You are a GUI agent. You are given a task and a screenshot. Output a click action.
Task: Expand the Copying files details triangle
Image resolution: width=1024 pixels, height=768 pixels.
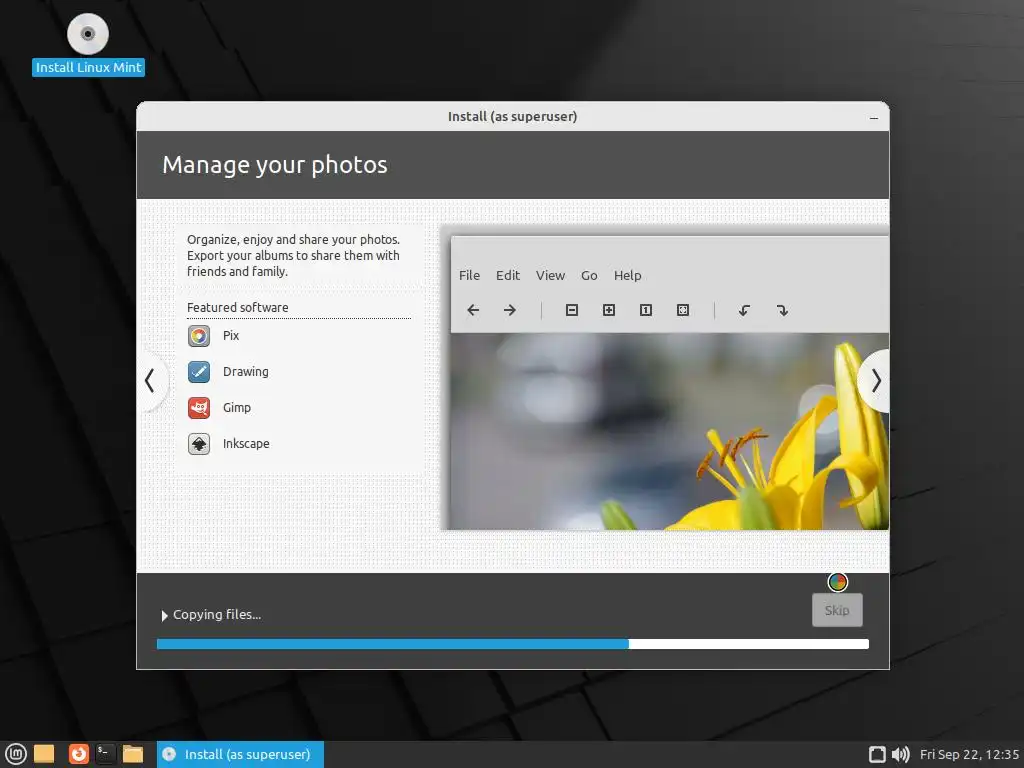[x=165, y=615]
